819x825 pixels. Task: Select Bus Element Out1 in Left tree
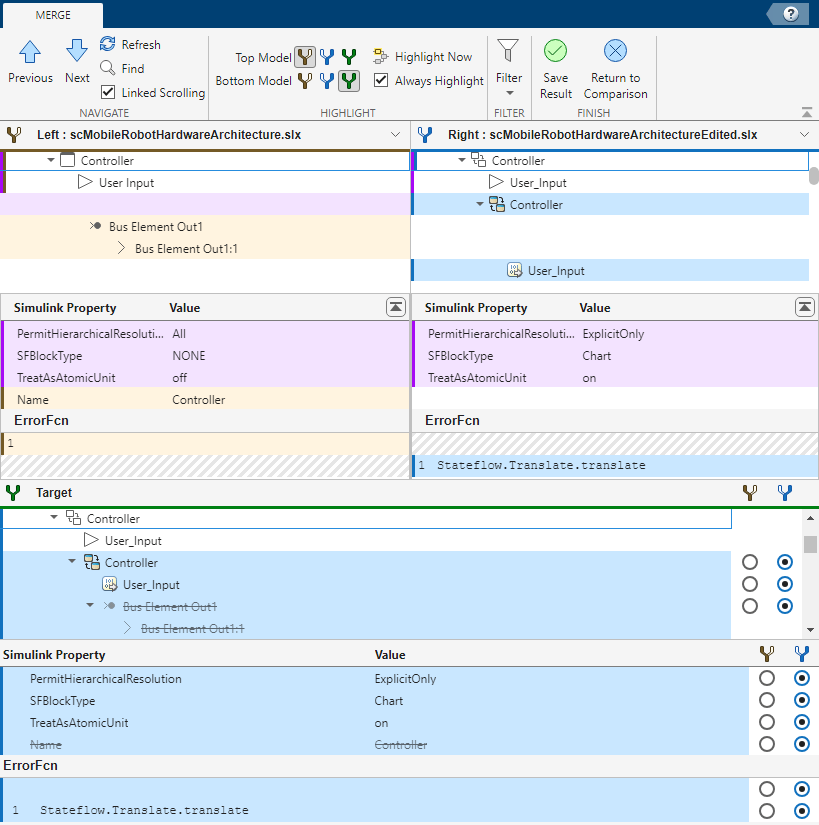(156, 227)
